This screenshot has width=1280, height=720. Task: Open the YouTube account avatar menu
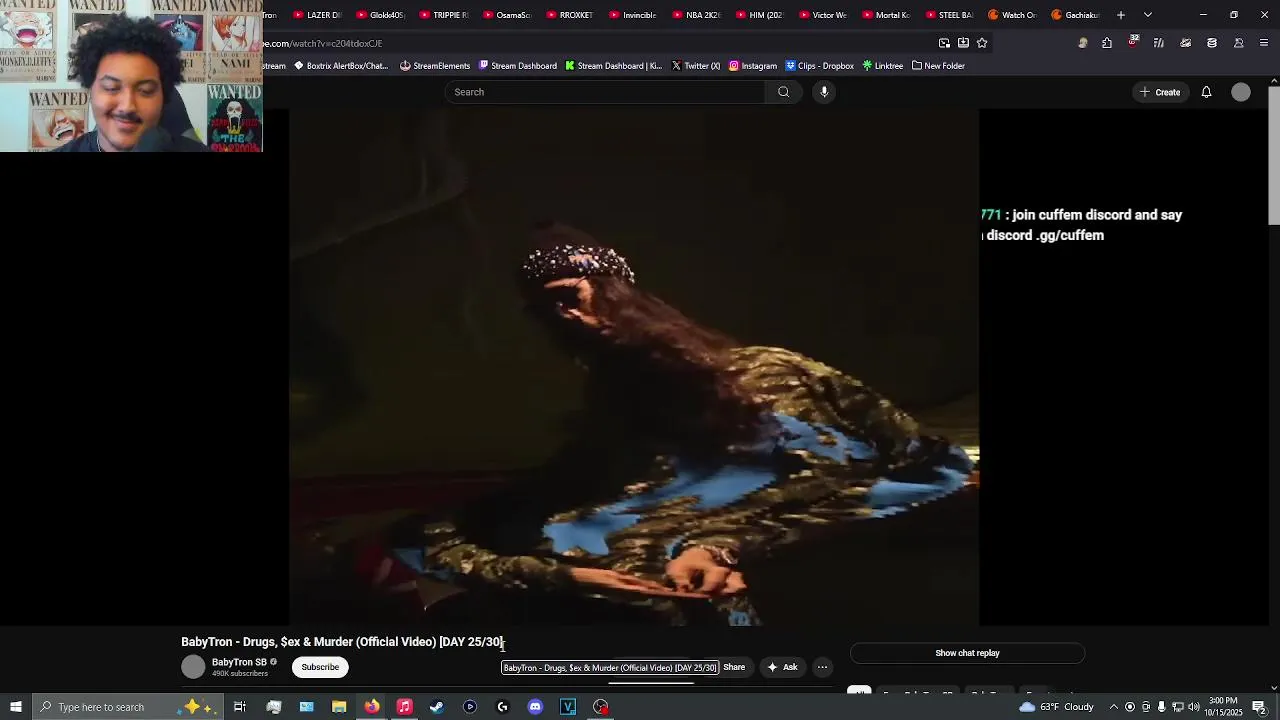pyautogui.click(x=1241, y=92)
